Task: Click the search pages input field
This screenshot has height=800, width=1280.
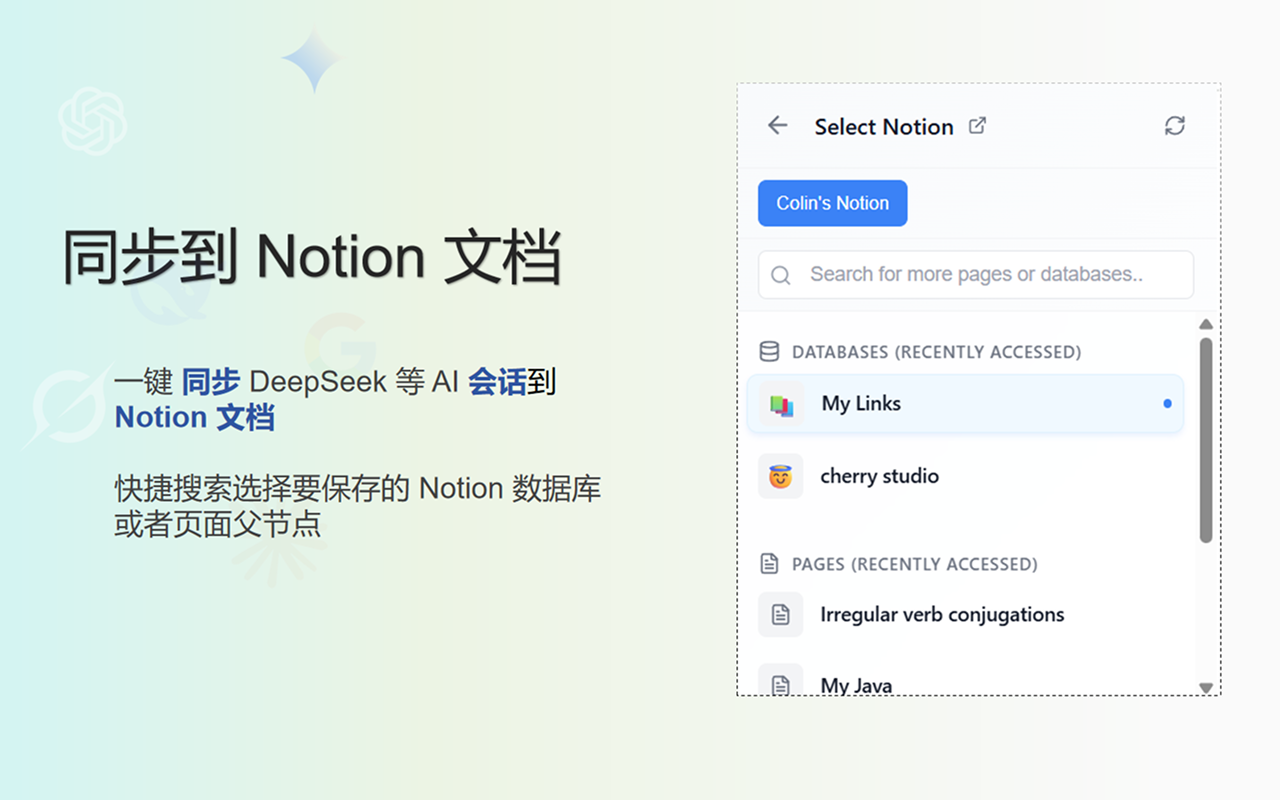Action: point(975,274)
